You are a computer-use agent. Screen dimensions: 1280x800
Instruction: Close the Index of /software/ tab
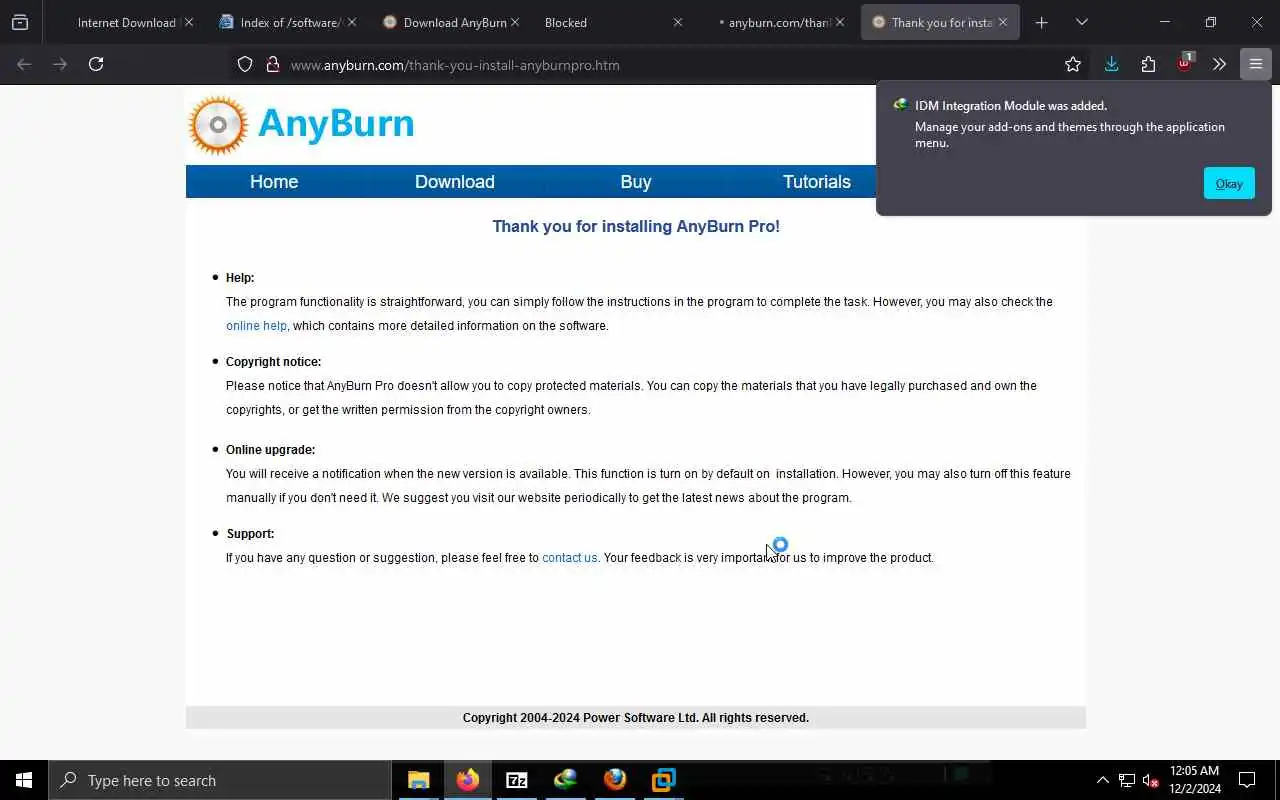tap(352, 22)
